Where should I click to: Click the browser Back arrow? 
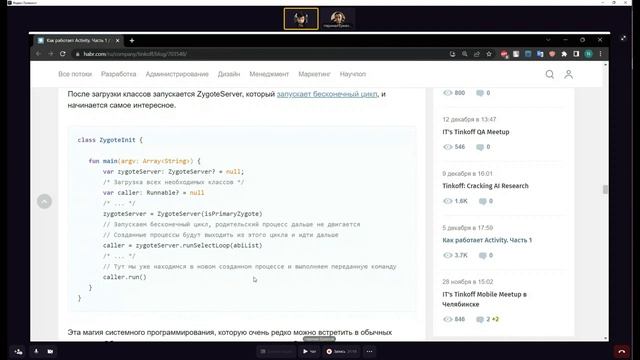(38, 54)
